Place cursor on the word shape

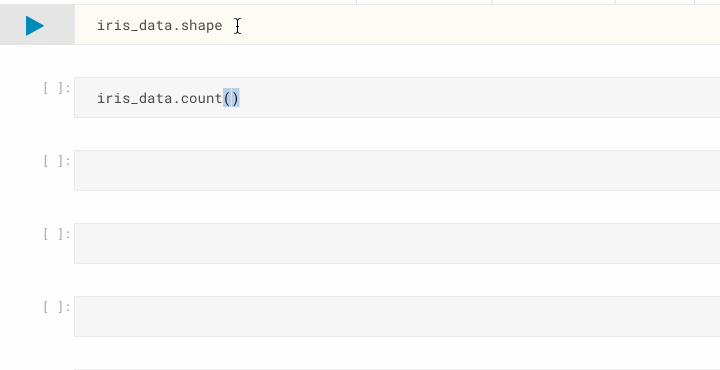coord(202,26)
